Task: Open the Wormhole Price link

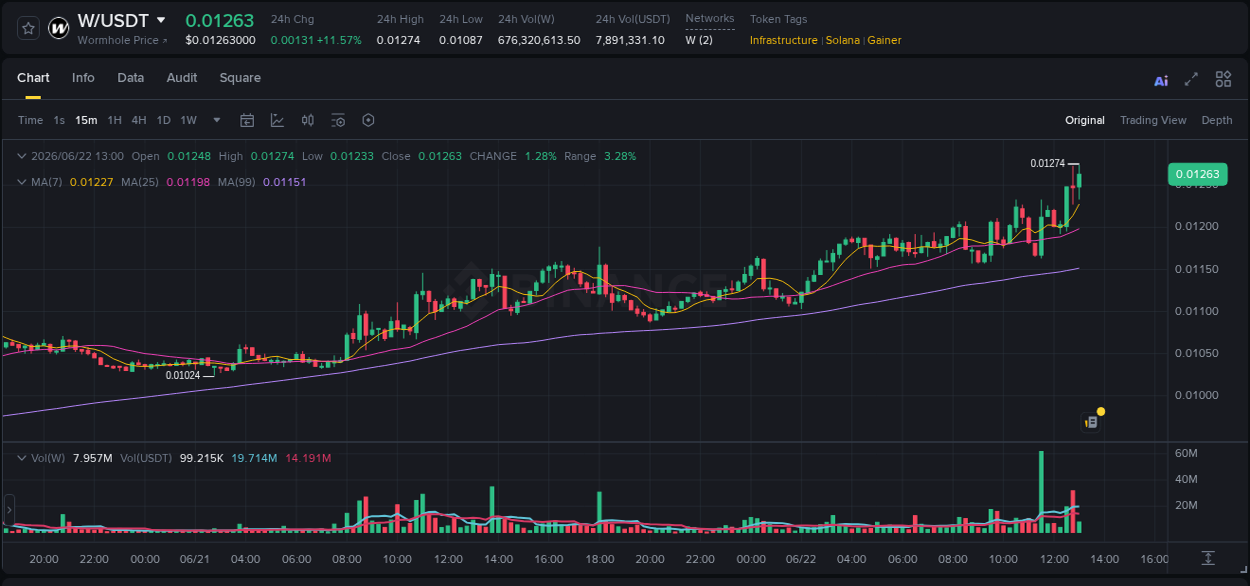Action: click(122, 40)
